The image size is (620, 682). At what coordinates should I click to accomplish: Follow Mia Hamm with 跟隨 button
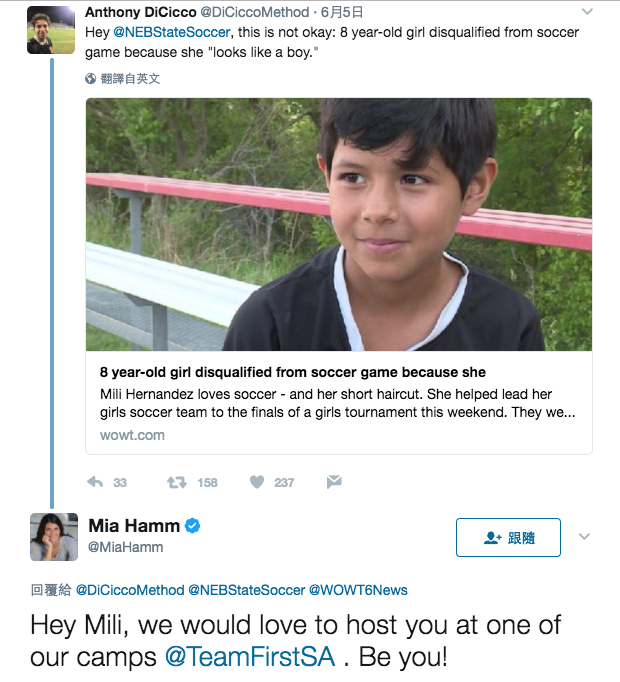coord(508,537)
